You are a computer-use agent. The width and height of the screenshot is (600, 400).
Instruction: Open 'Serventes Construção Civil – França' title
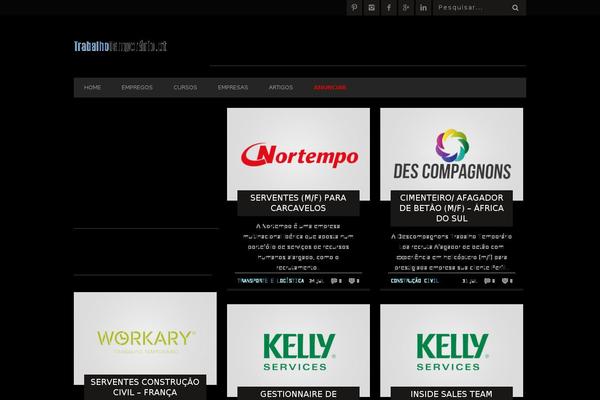coord(145,387)
